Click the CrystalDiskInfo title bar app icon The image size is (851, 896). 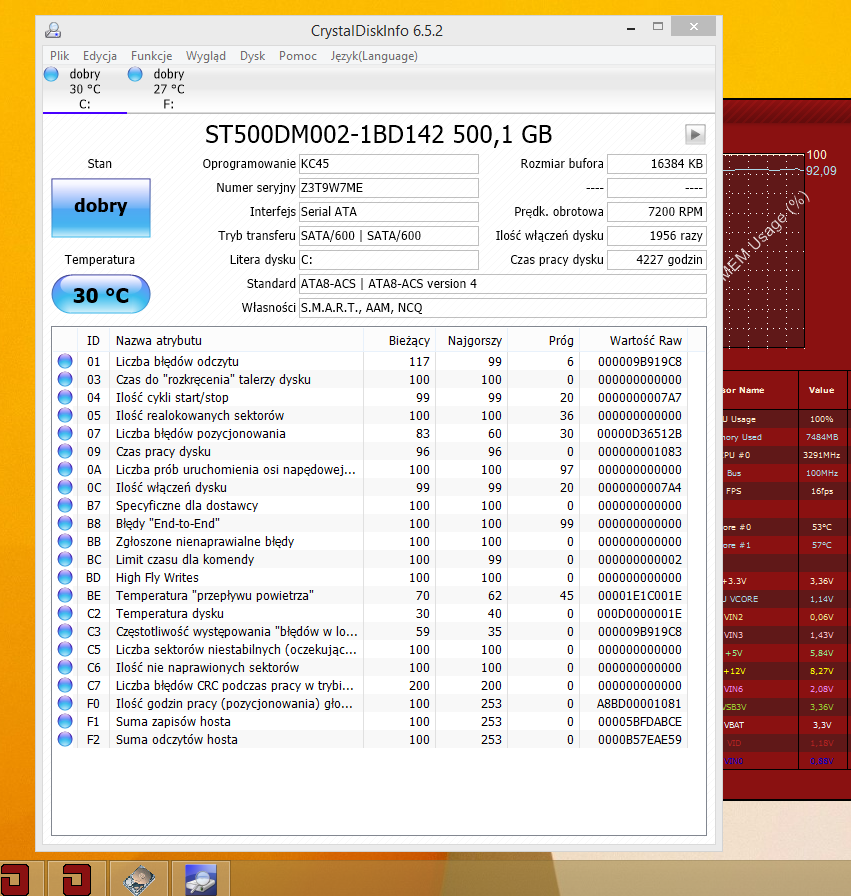pos(53,30)
